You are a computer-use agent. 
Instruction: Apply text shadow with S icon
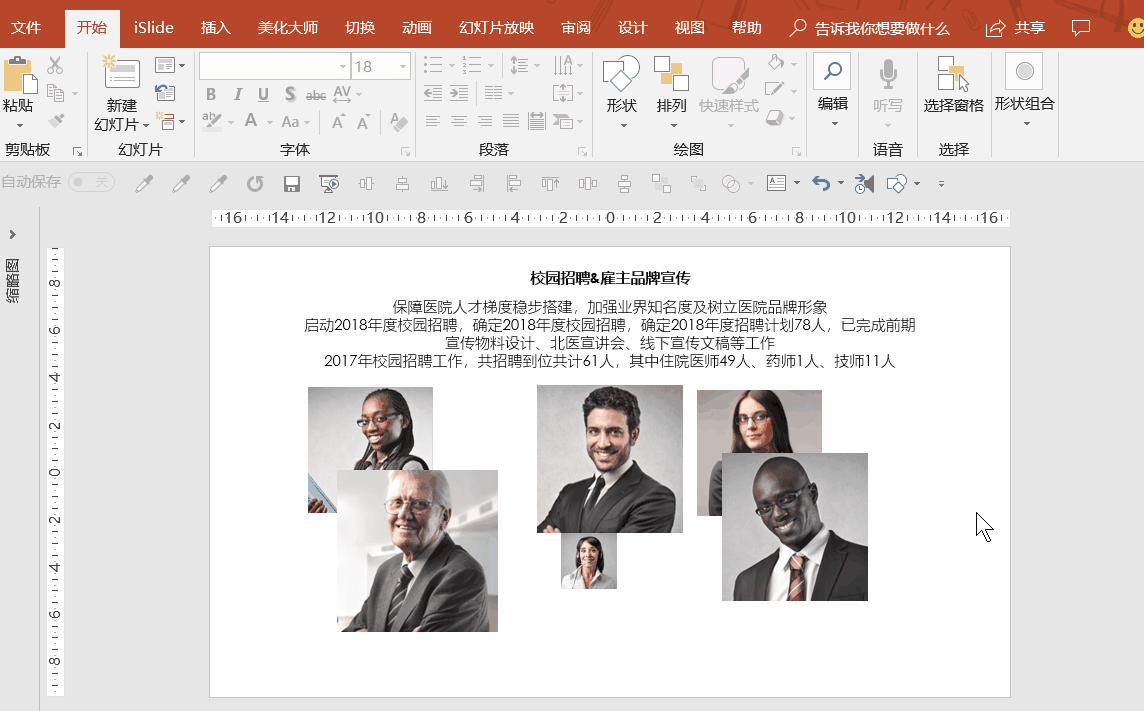coord(290,94)
